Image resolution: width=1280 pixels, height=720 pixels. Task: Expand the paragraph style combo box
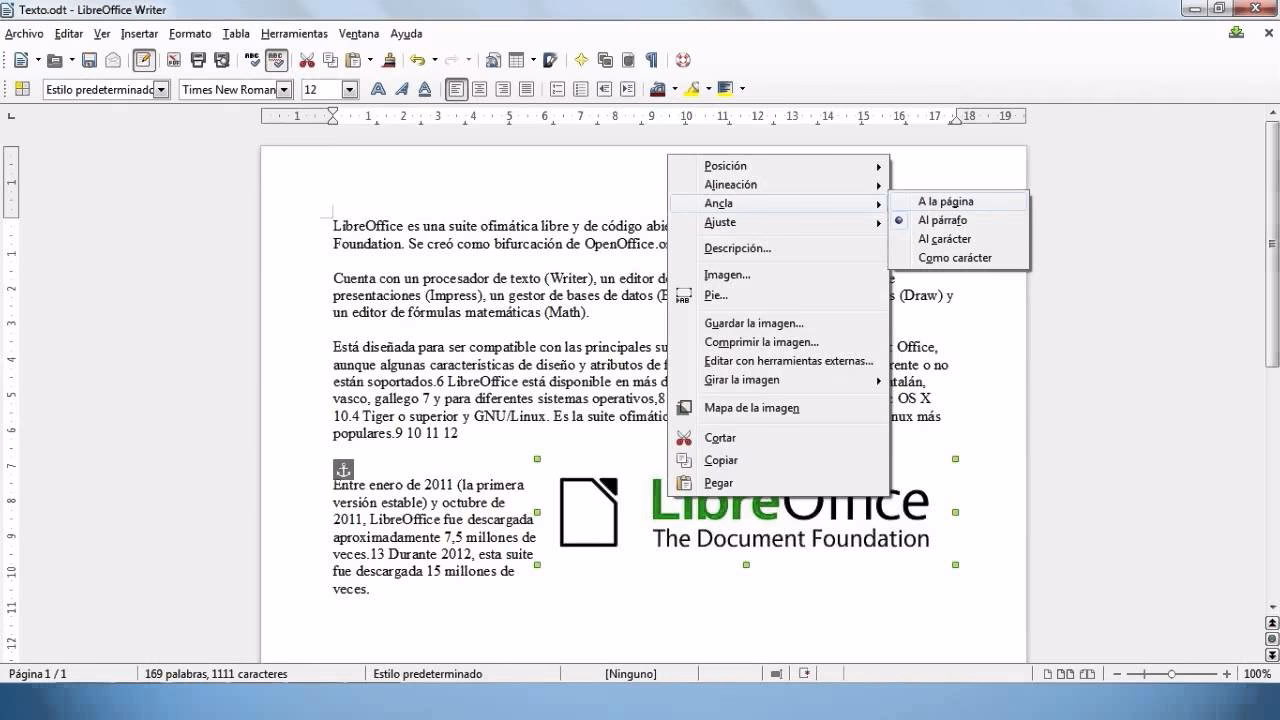point(159,89)
